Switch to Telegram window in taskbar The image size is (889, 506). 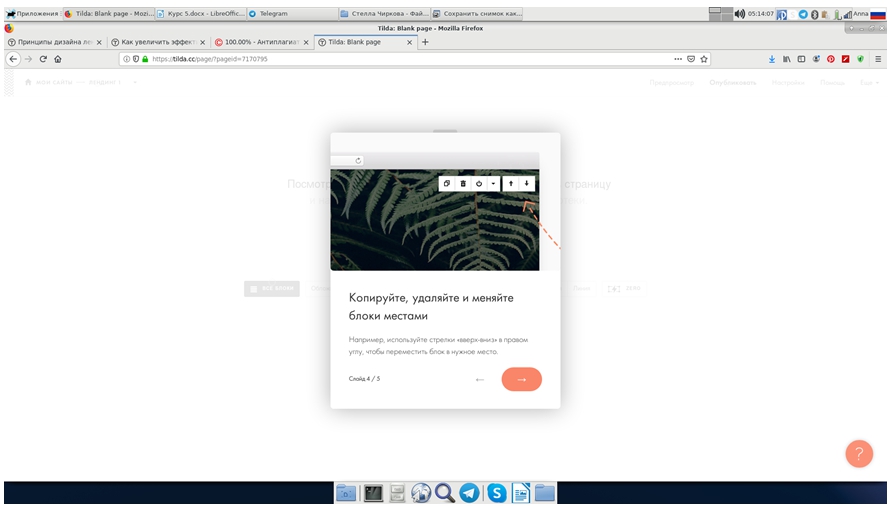coord(290,14)
